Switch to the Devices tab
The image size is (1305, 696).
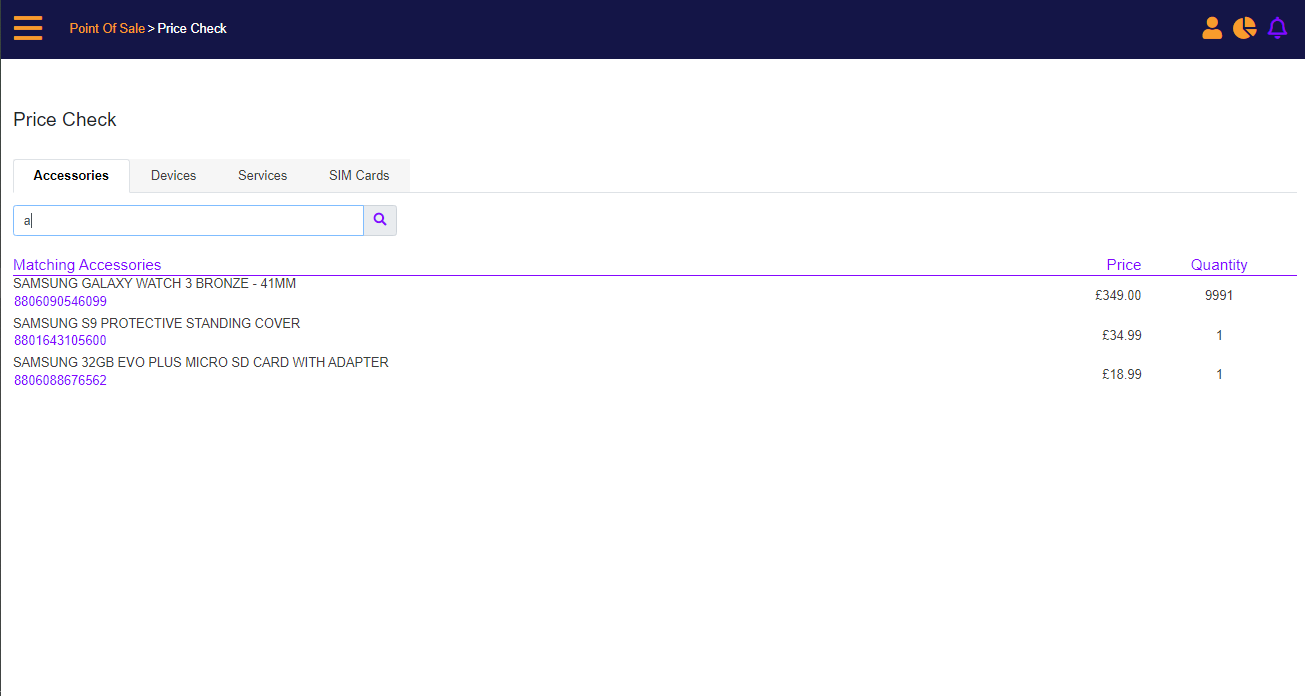tap(174, 175)
